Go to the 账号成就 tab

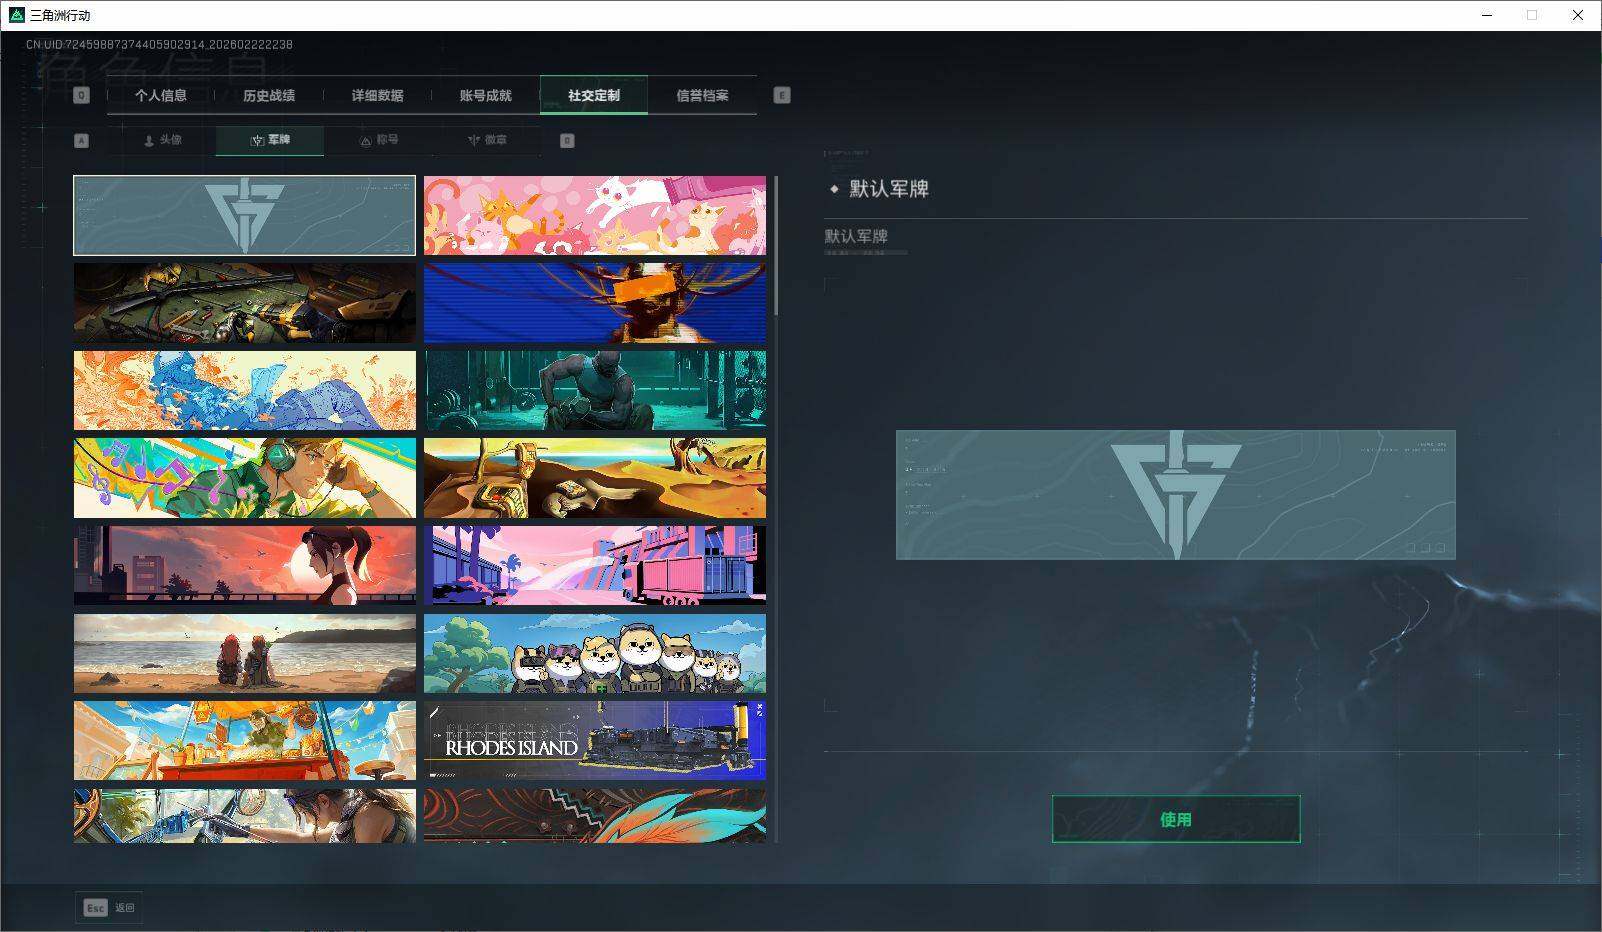tap(485, 95)
